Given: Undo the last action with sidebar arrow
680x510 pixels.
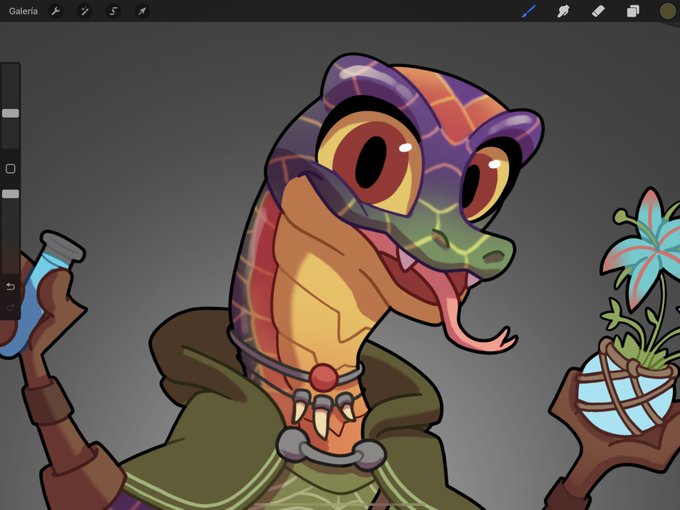Looking at the screenshot, I should pos(10,287).
